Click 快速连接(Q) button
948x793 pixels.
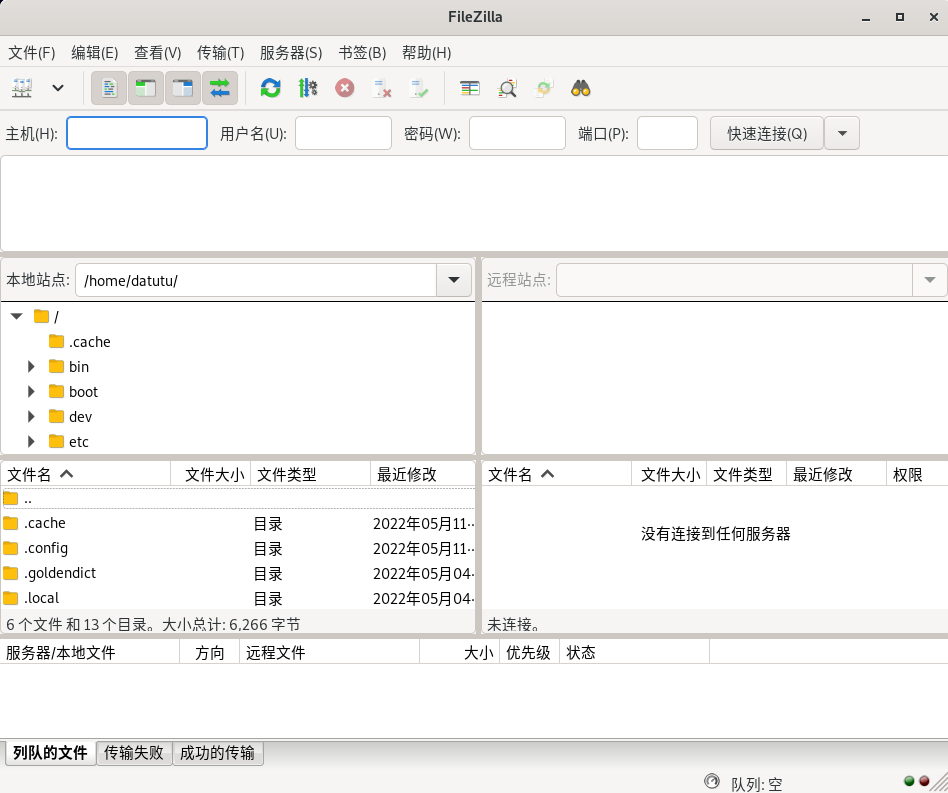tap(767, 133)
